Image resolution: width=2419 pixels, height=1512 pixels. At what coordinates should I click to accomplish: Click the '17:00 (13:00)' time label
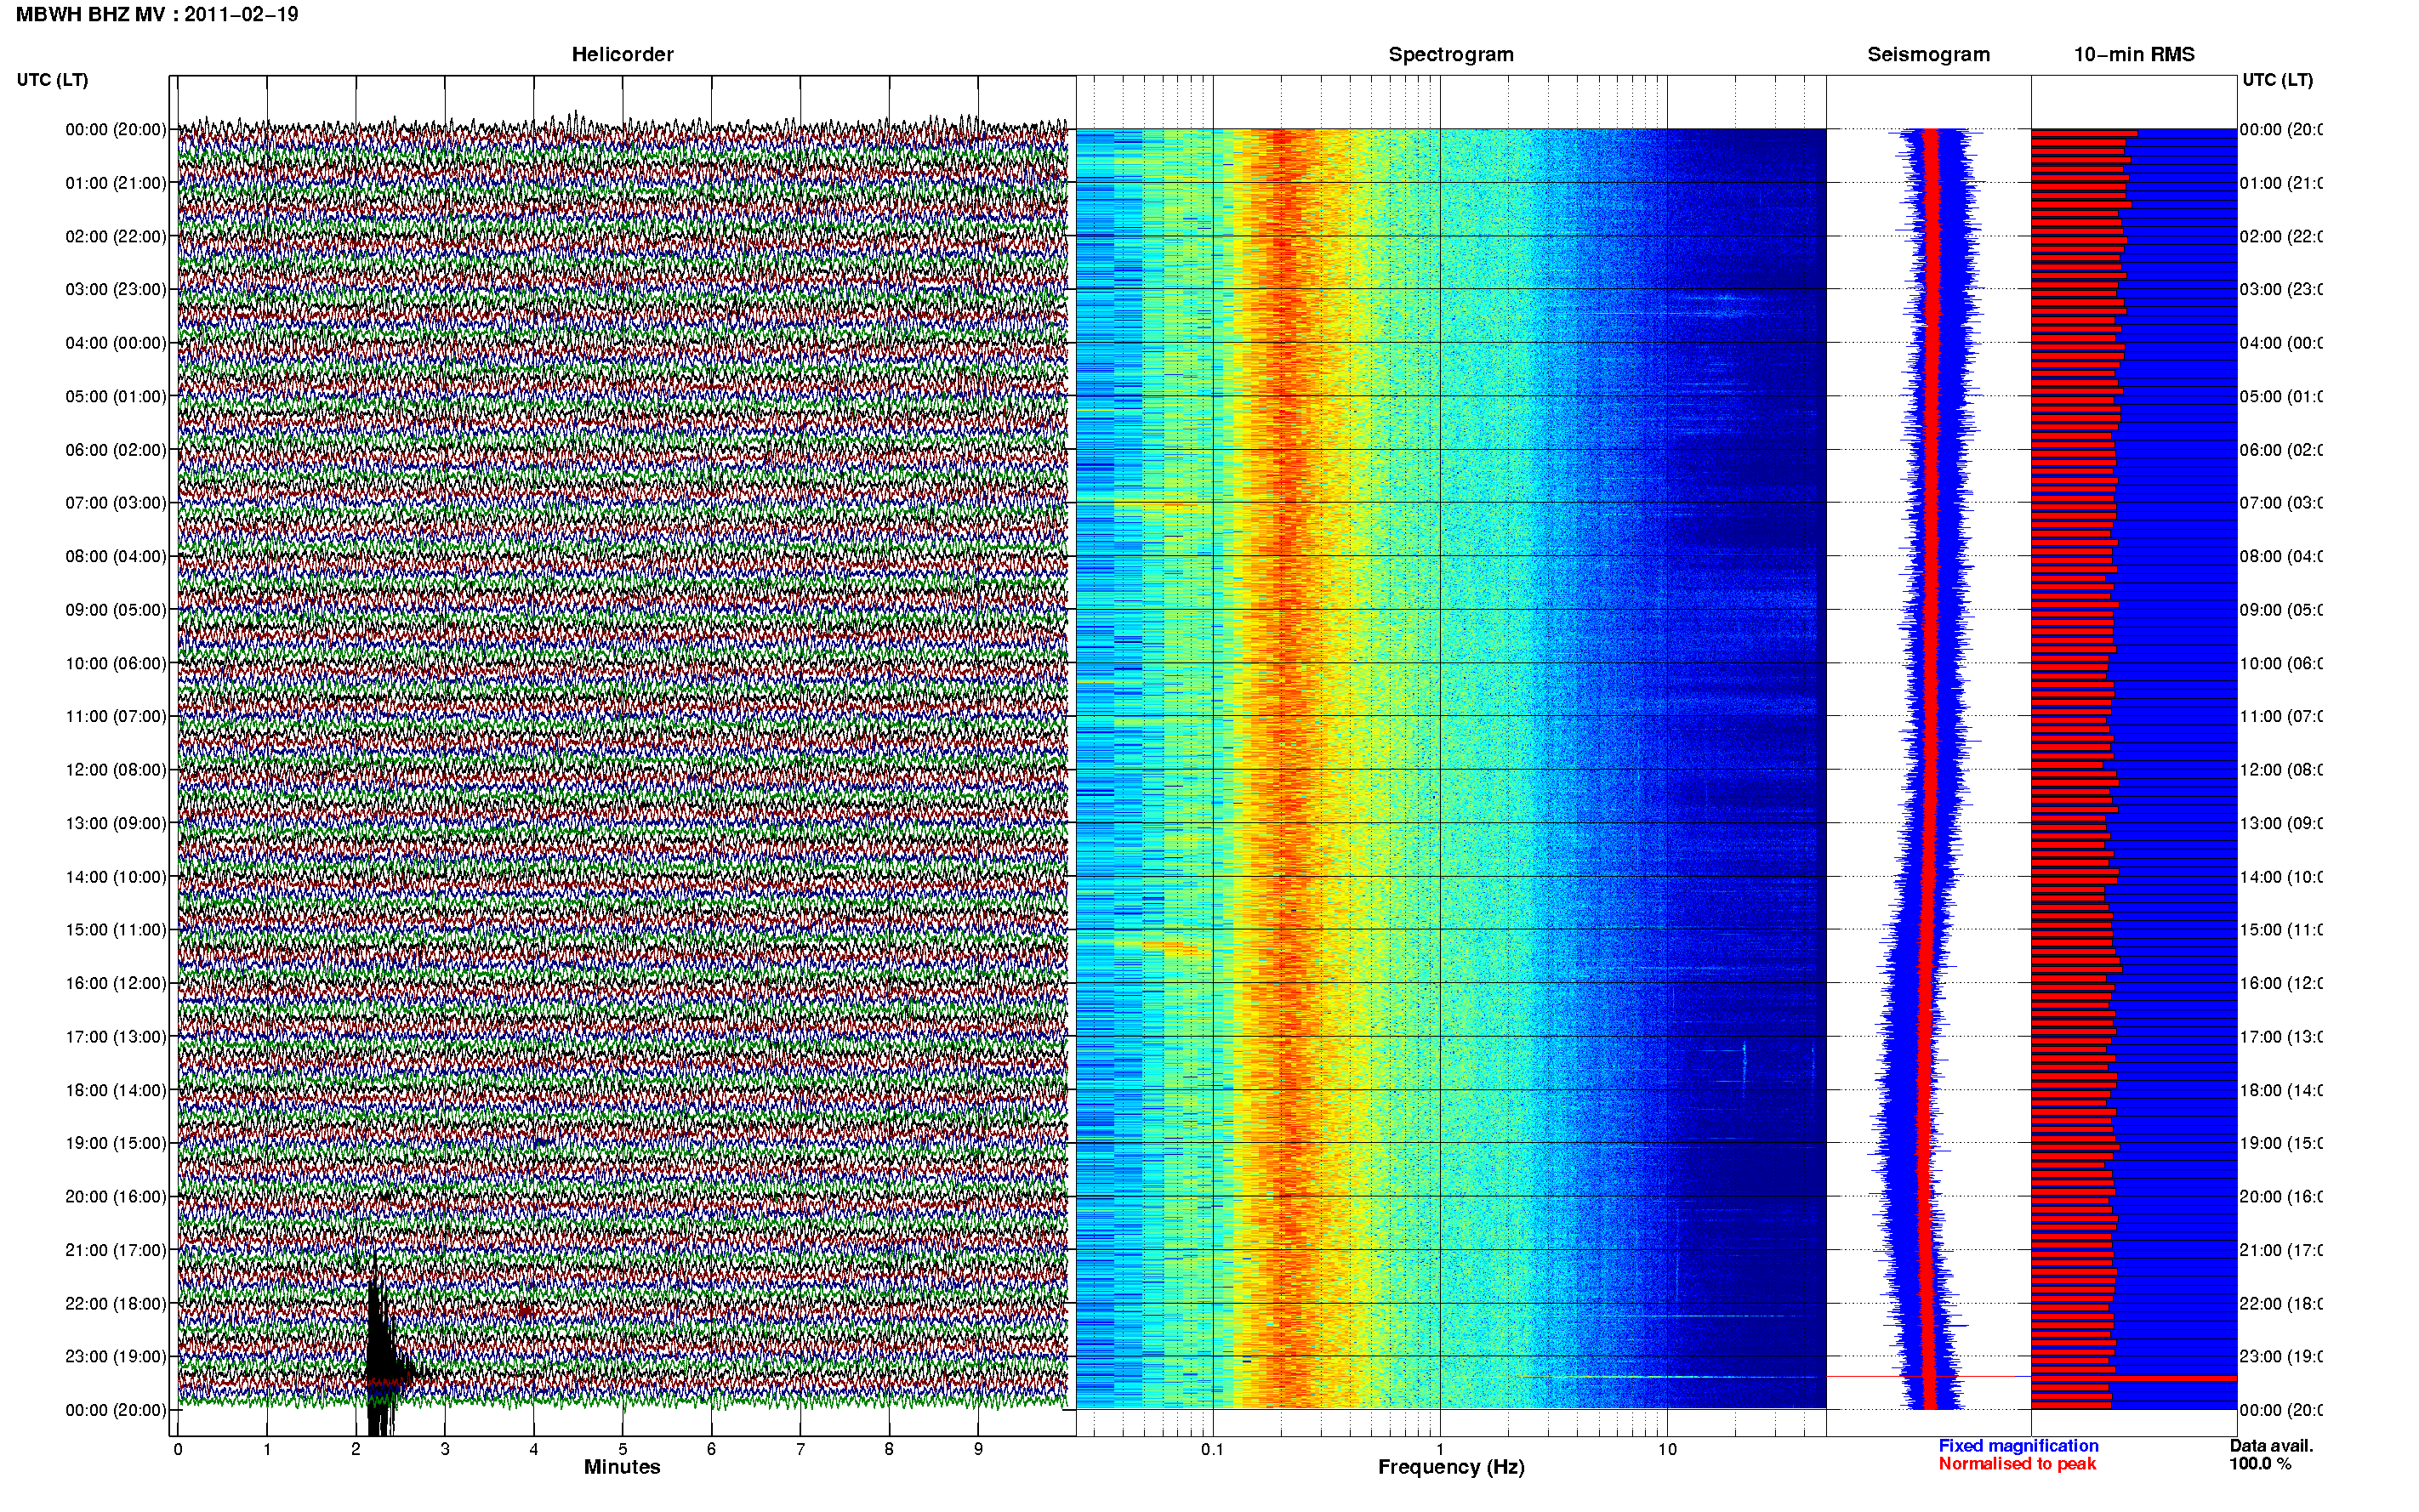pos(116,1037)
